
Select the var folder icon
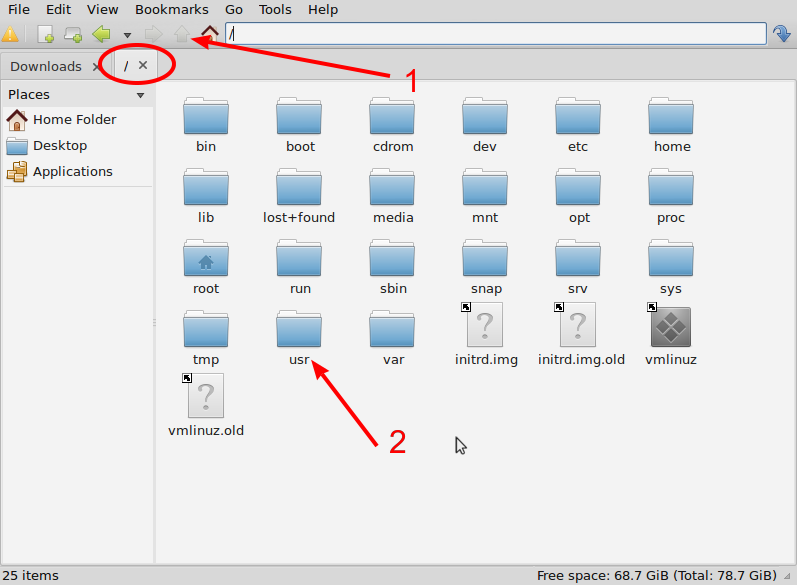[x=392, y=330]
